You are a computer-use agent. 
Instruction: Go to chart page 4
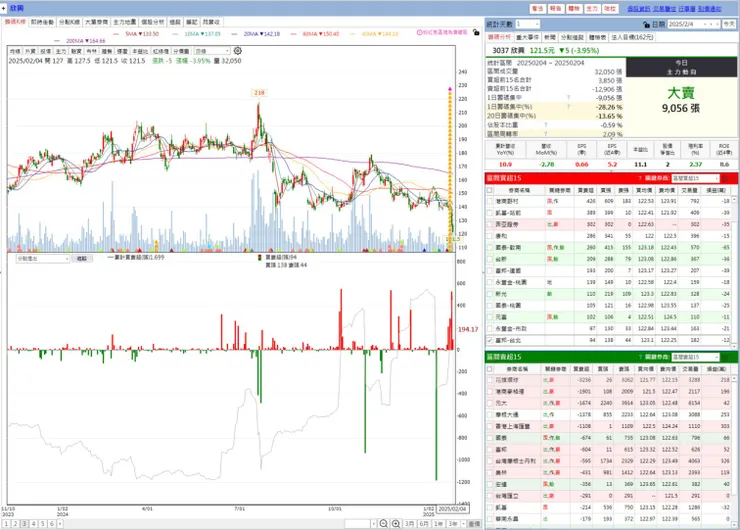(x=34, y=524)
